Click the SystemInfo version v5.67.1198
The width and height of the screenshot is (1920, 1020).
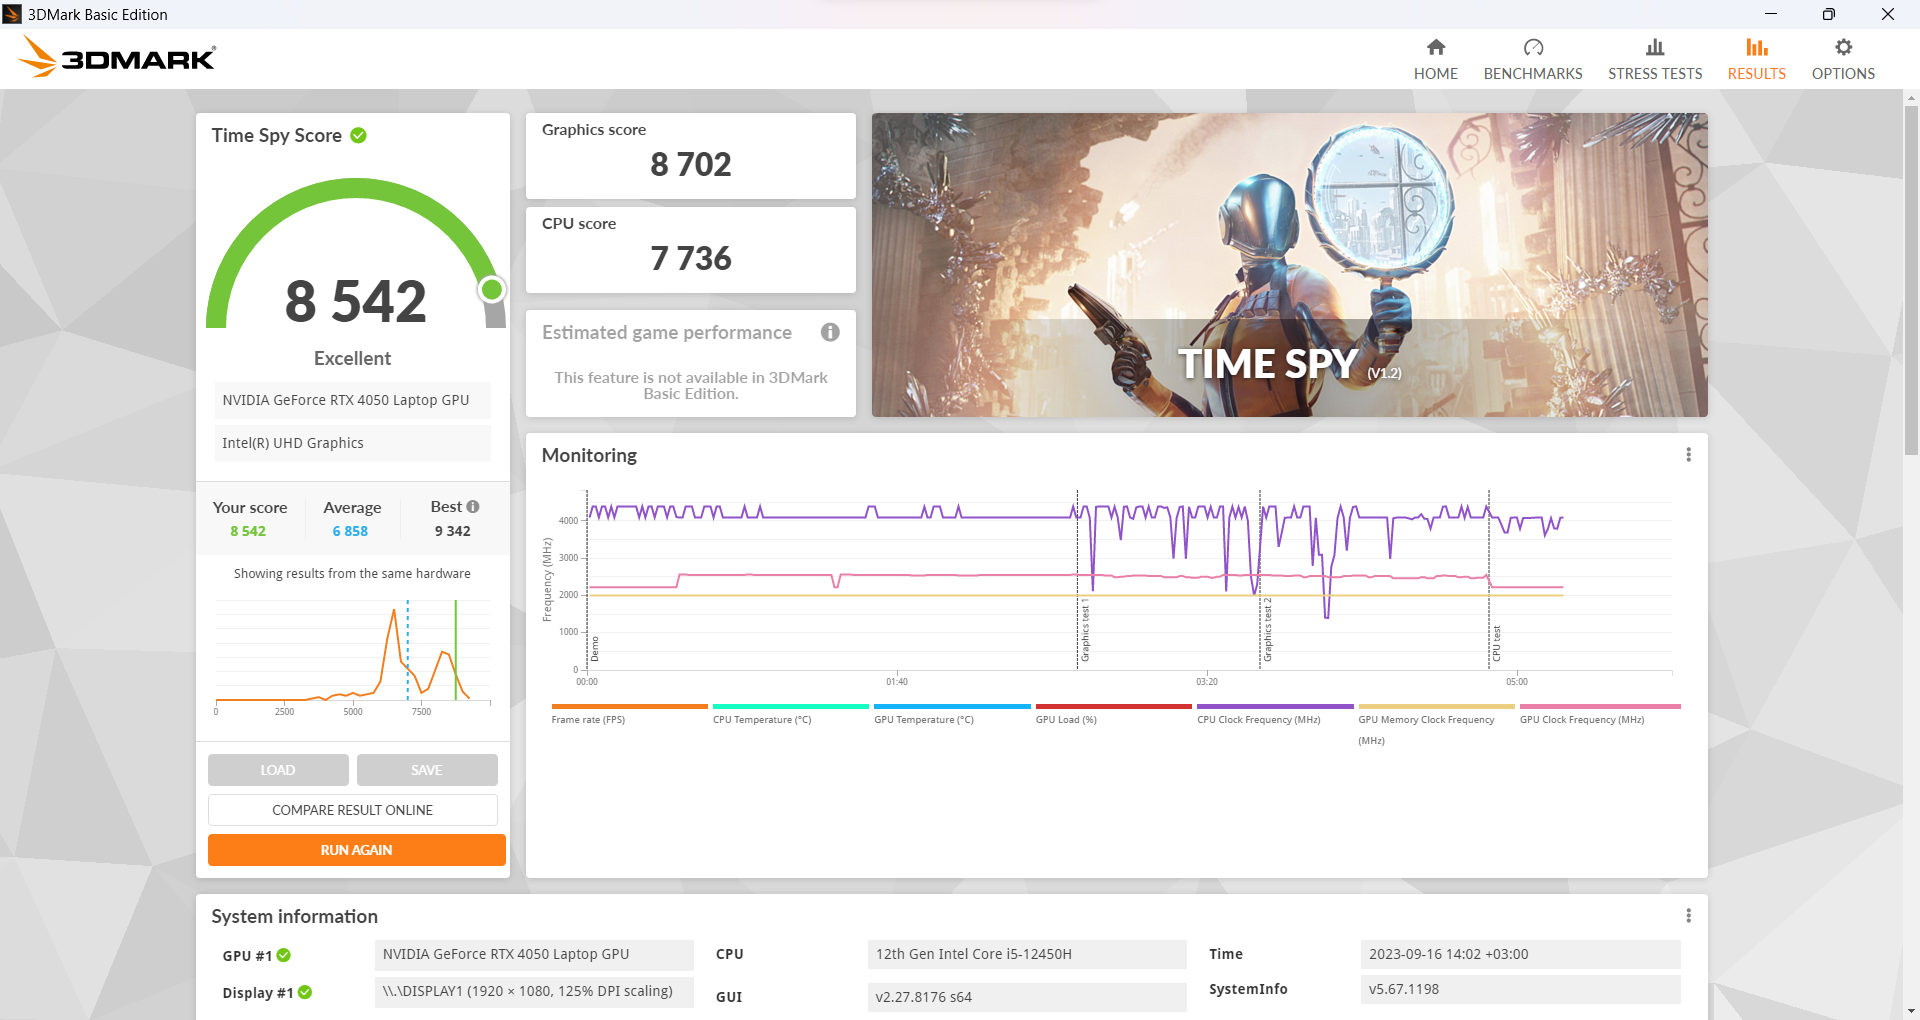click(1520, 989)
